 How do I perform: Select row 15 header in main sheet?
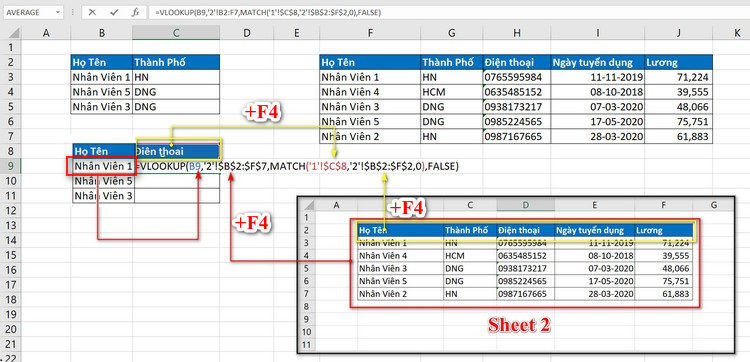tap(11, 255)
